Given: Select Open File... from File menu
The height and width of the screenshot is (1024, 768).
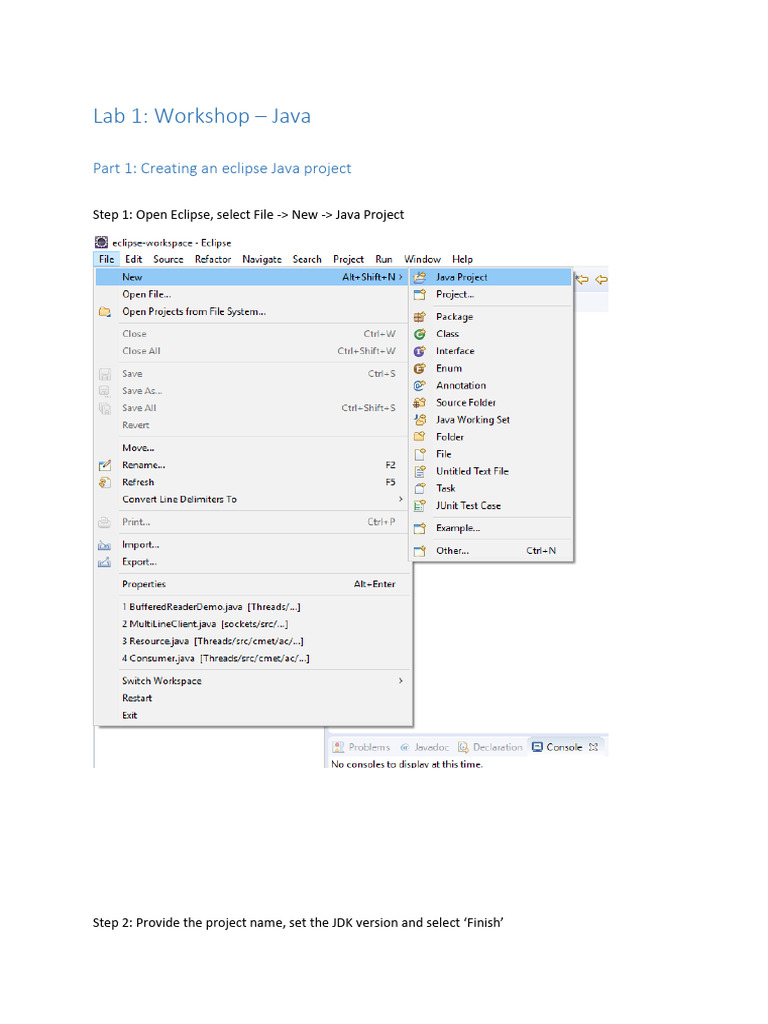Looking at the screenshot, I should (253, 295).
